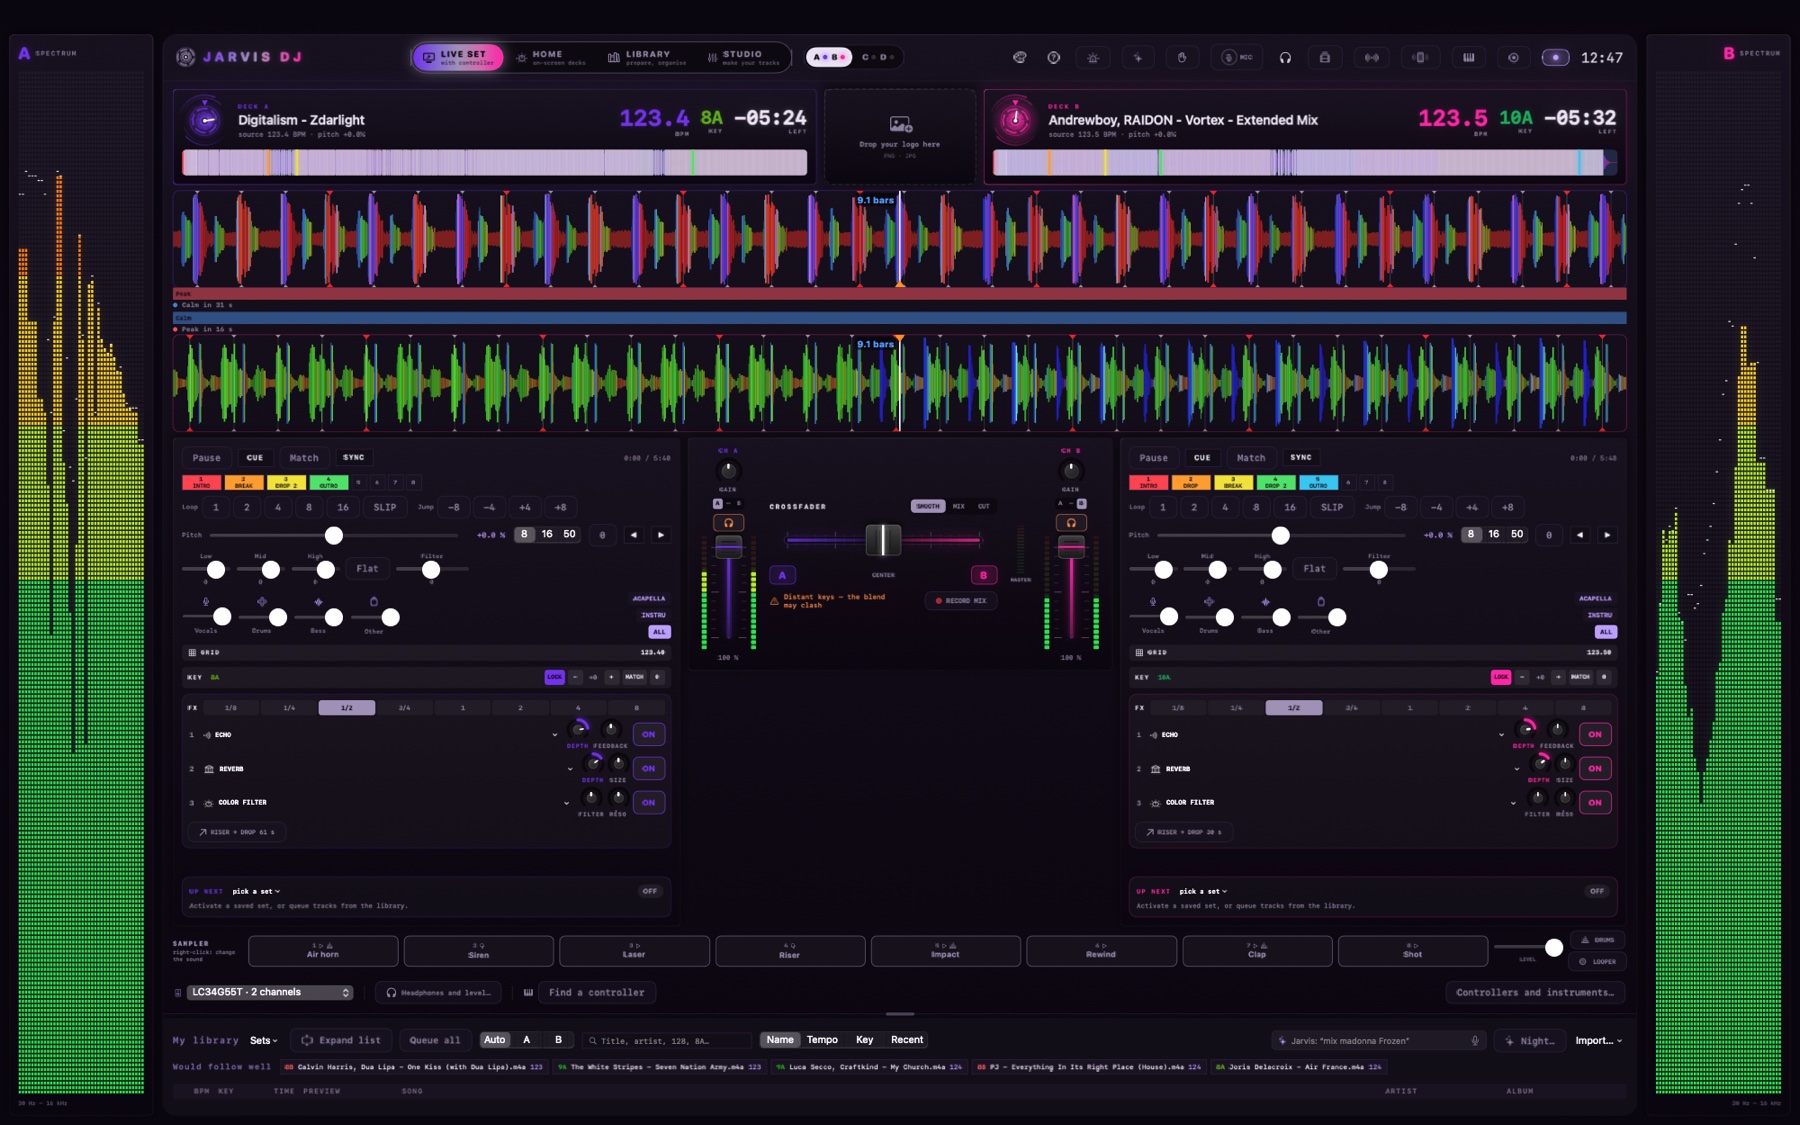The width and height of the screenshot is (1800, 1125).
Task: Click the deck A spinning platter icon
Action: (x=205, y=120)
